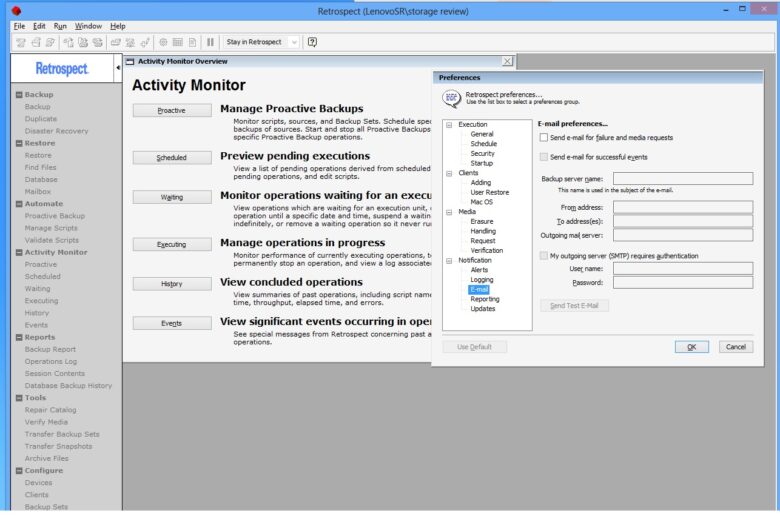Open help via the question mark icon
Screen dimensions: 780x516
312,42
